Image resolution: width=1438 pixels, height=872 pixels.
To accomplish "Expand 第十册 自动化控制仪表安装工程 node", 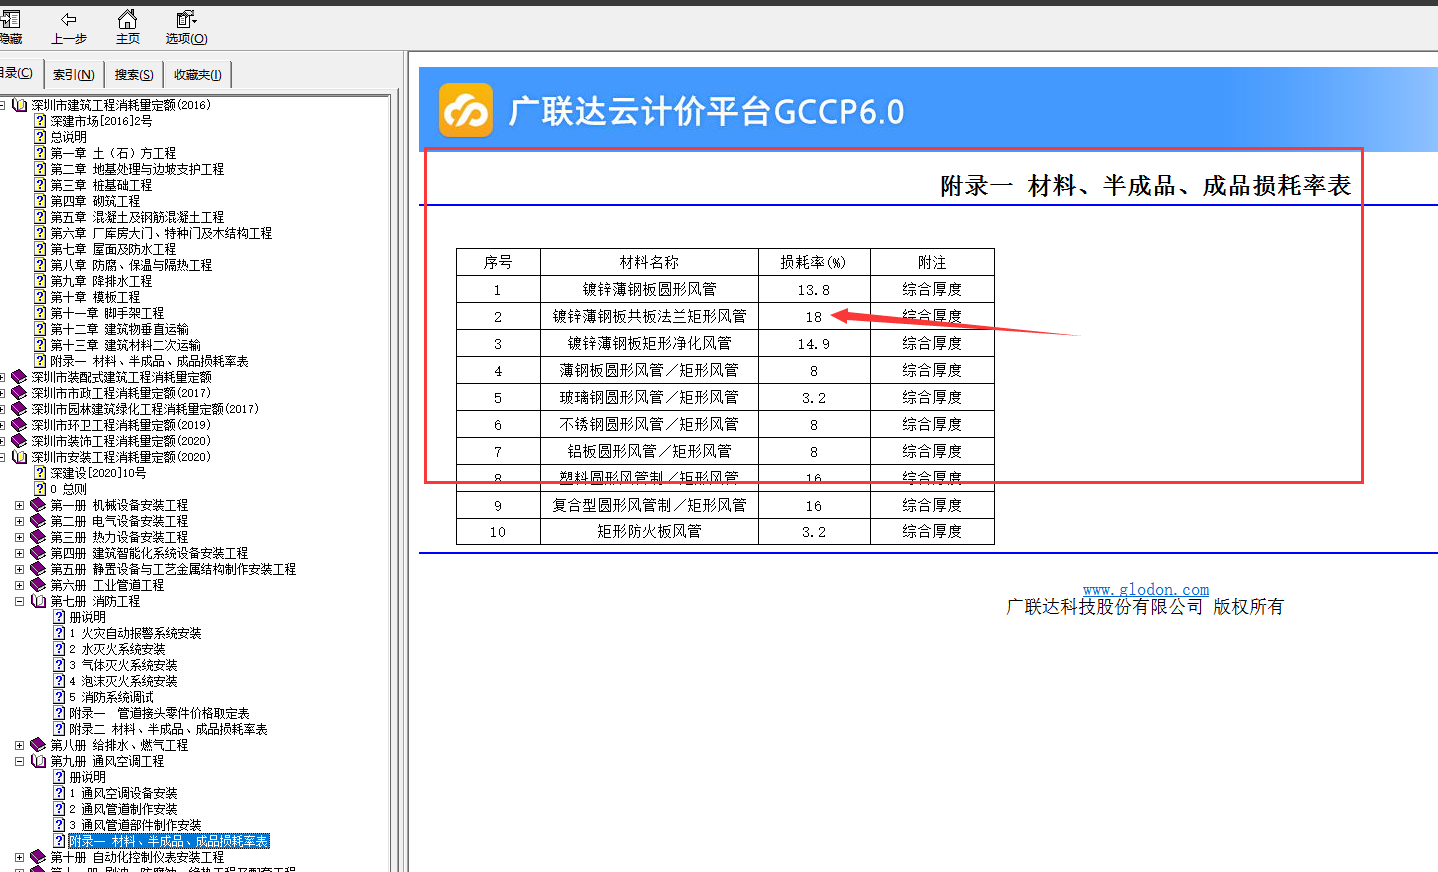I will [x=19, y=857].
